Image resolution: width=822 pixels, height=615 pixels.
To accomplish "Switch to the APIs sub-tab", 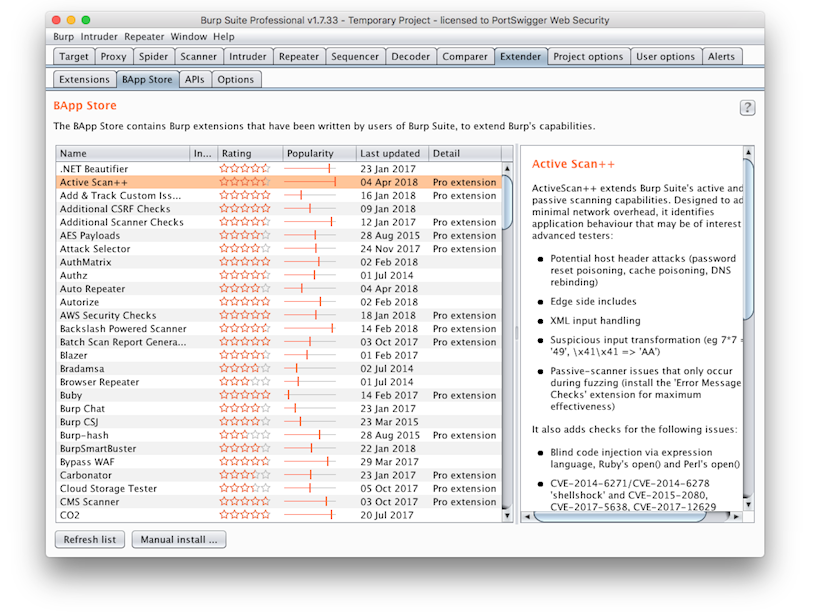I will click(x=194, y=80).
